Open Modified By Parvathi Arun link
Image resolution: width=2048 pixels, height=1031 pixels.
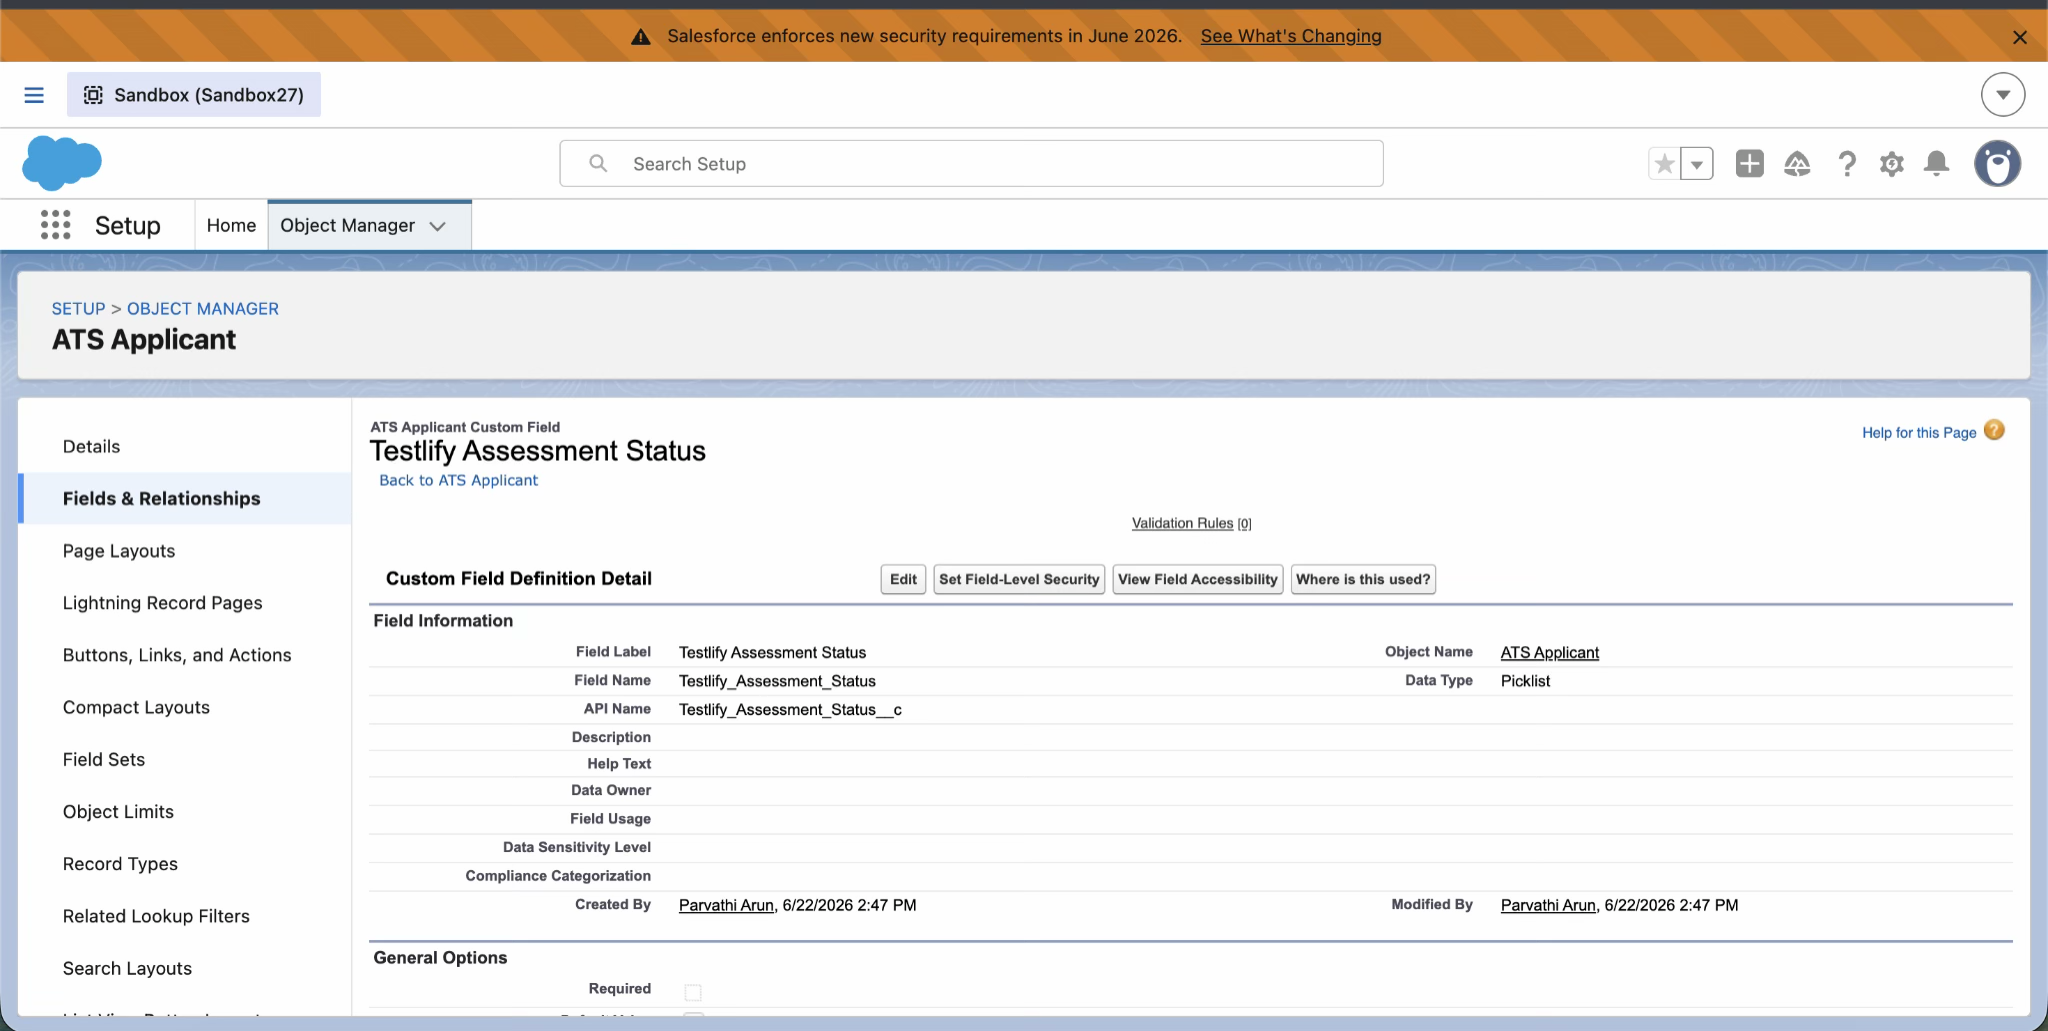(1548, 905)
